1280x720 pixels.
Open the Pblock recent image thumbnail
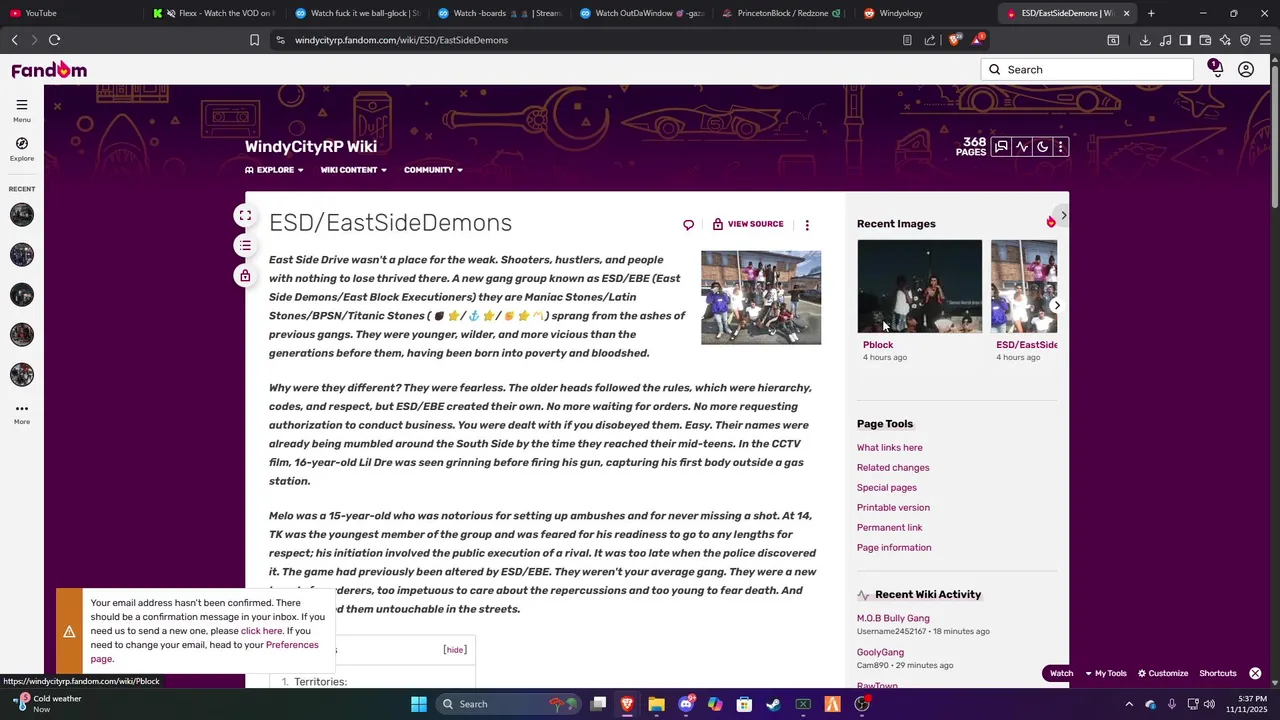(919, 286)
